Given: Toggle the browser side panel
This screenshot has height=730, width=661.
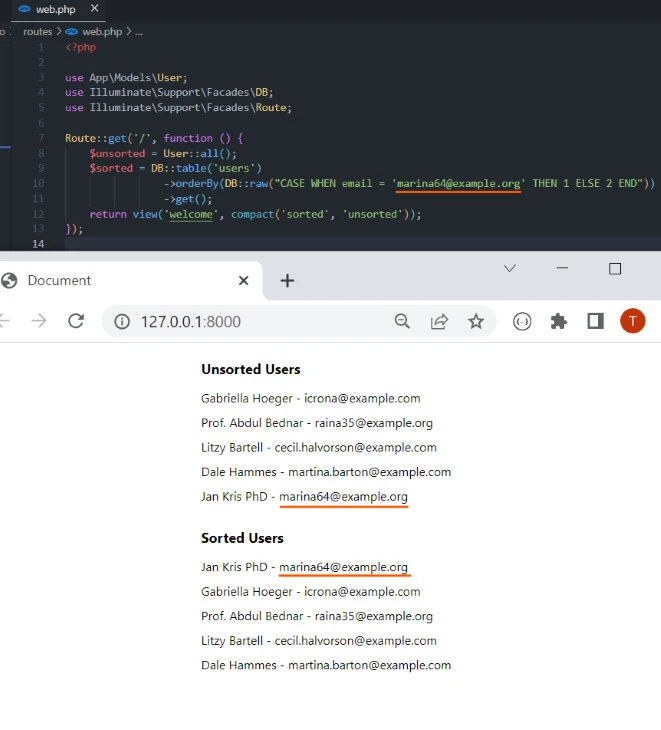Looking at the screenshot, I should [595, 321].
